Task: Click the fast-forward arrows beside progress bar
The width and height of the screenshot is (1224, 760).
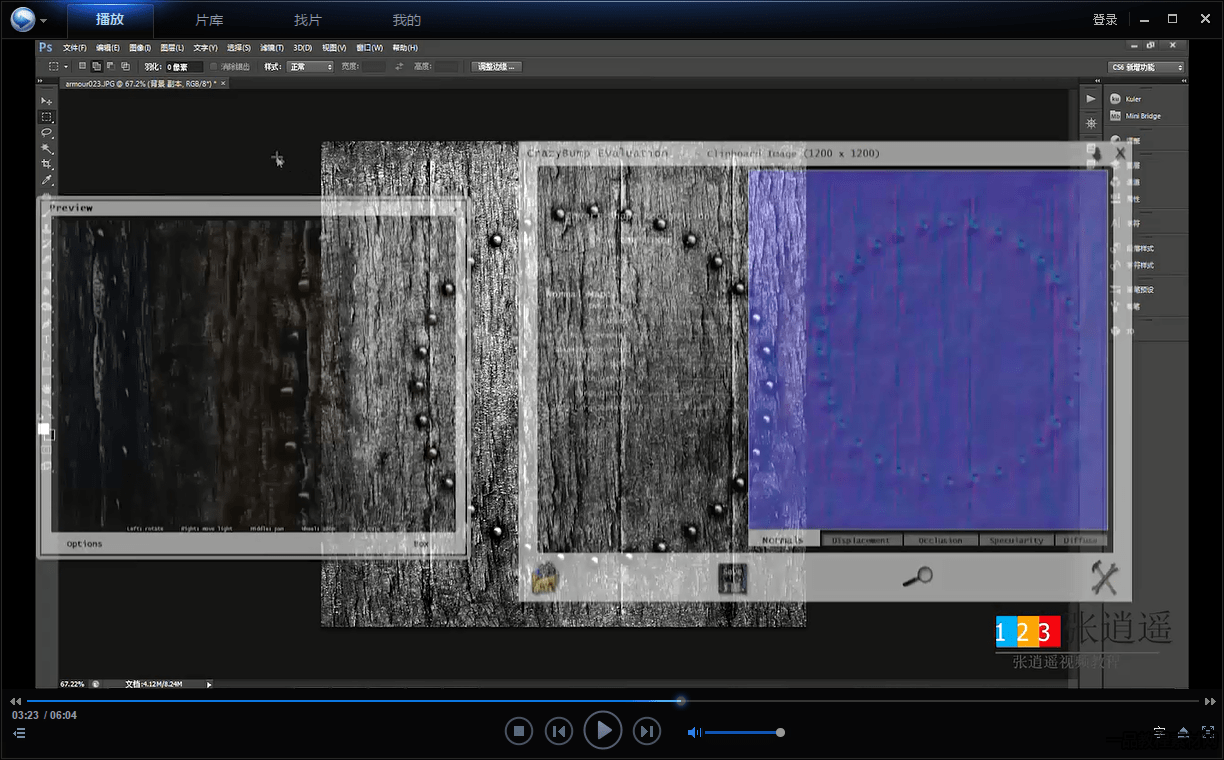Action: coord(1210,702)
